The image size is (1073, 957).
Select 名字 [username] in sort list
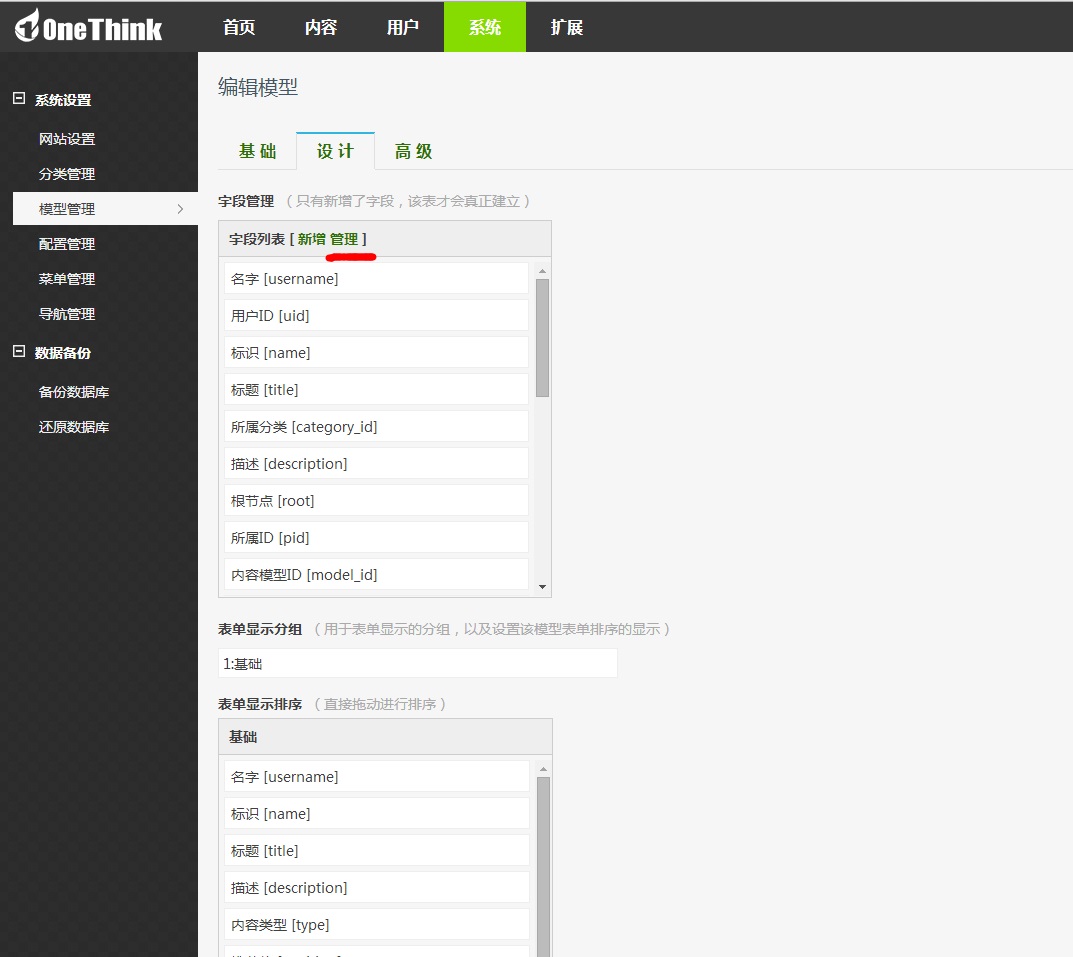(377, 777)
